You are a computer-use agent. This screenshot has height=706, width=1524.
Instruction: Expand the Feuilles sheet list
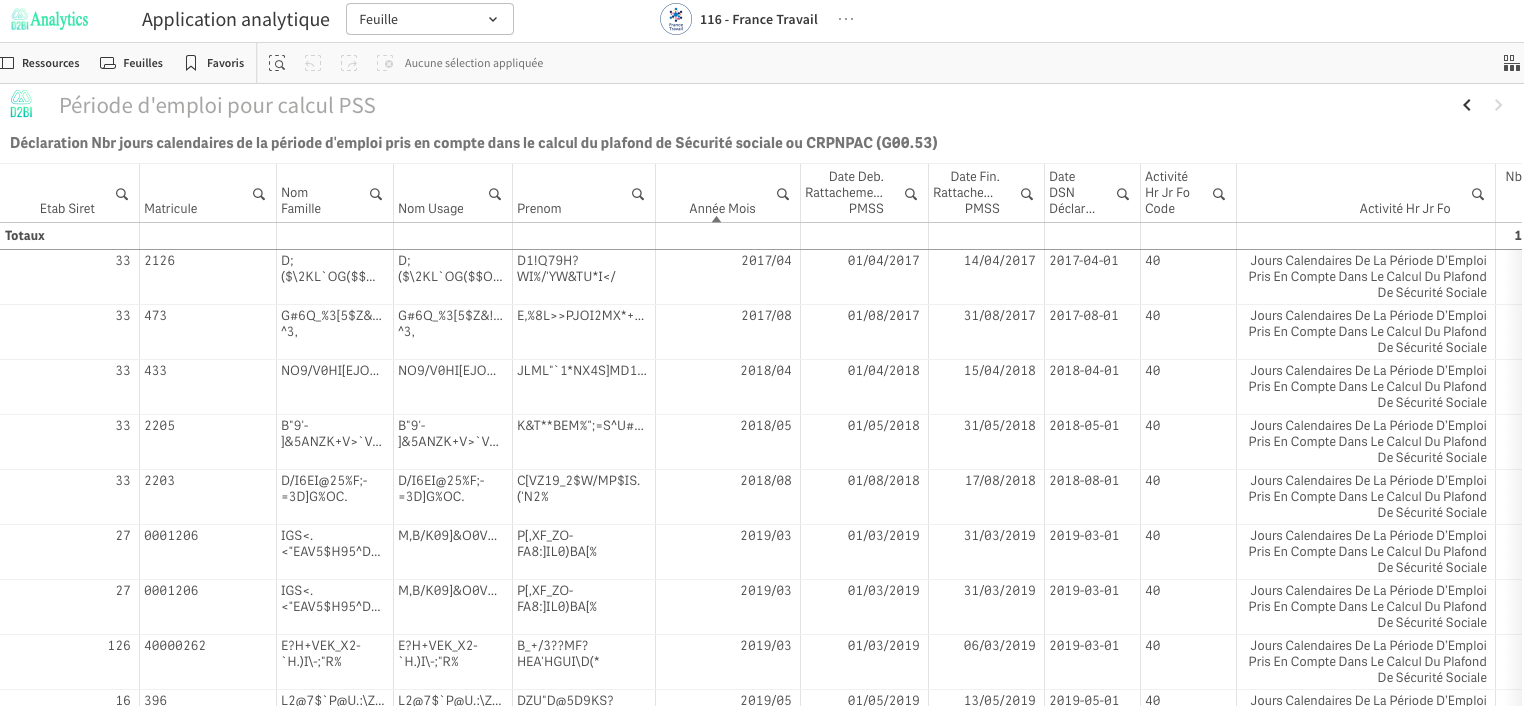[x=132, y=63]
